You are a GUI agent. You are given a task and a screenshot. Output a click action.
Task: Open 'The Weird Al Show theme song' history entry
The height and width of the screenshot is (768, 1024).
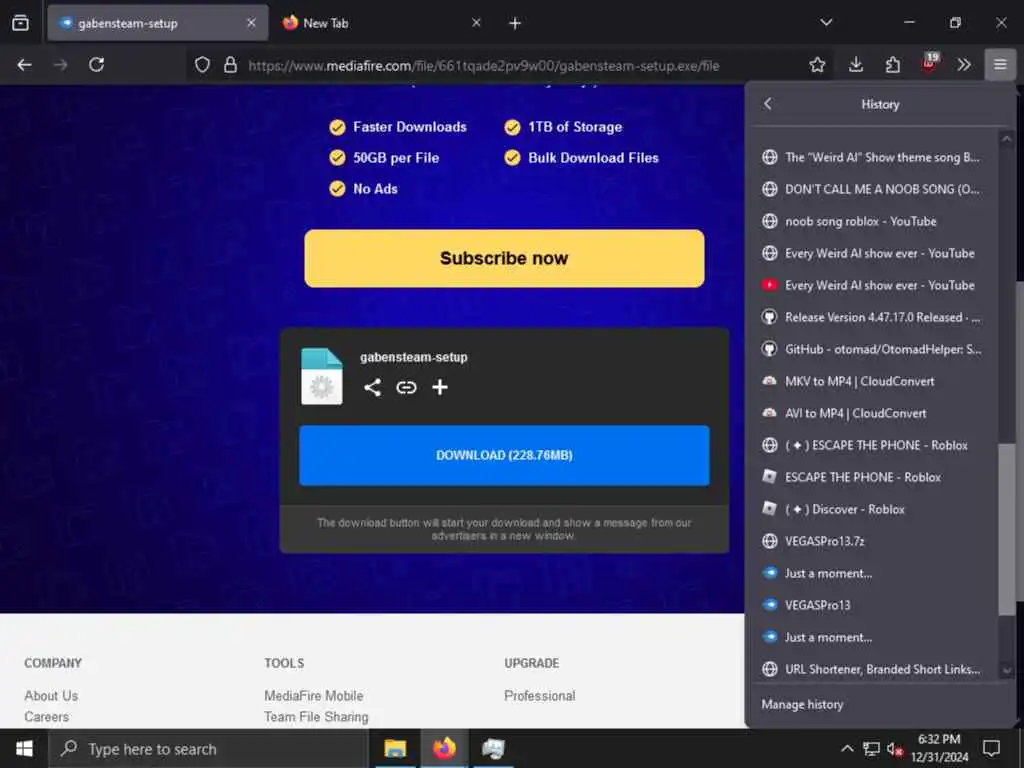[x=875, y=157]
